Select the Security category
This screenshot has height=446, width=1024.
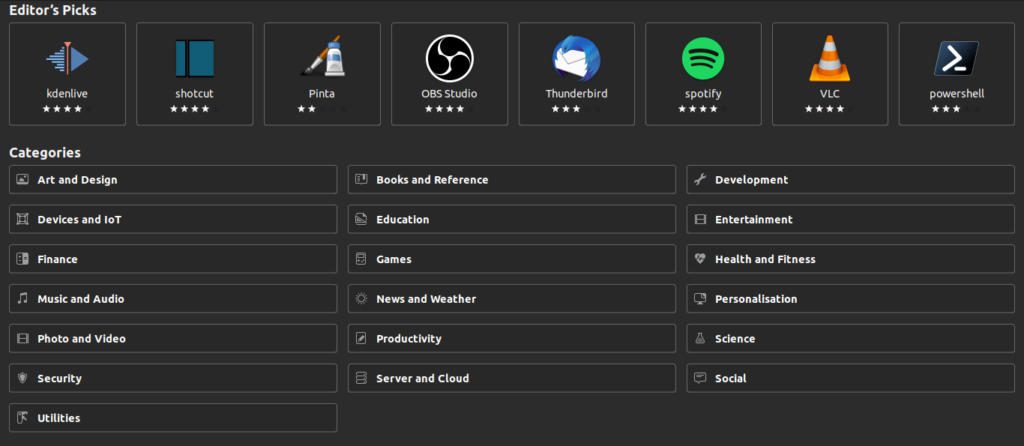[173, 378]
